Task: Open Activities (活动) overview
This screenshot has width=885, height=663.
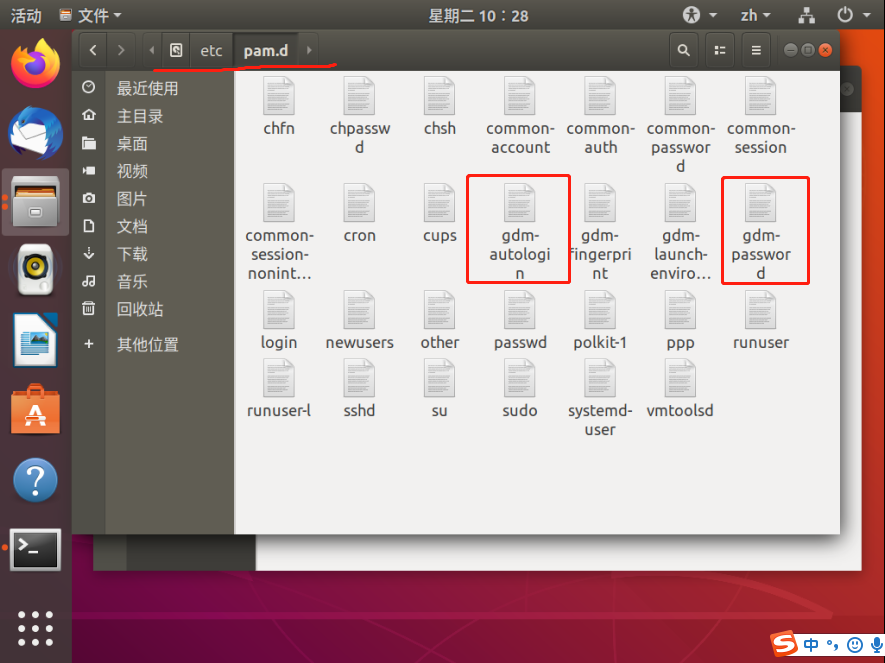Action: click(x=26, y=15)
